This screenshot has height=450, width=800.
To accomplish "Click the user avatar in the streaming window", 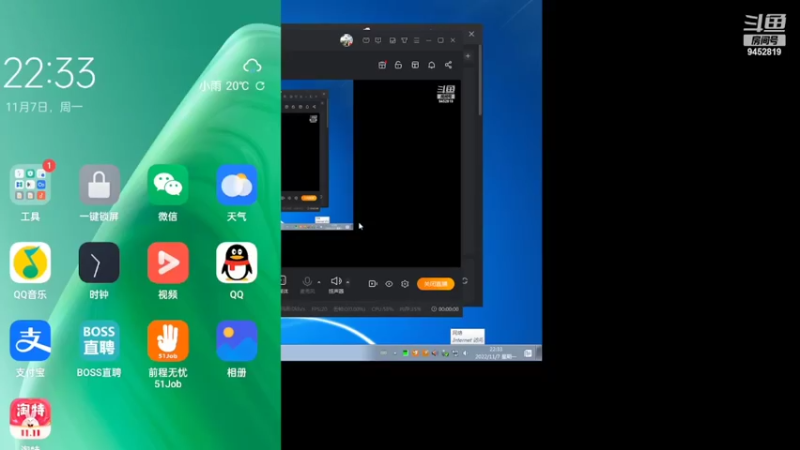I will tap(346, 40).
